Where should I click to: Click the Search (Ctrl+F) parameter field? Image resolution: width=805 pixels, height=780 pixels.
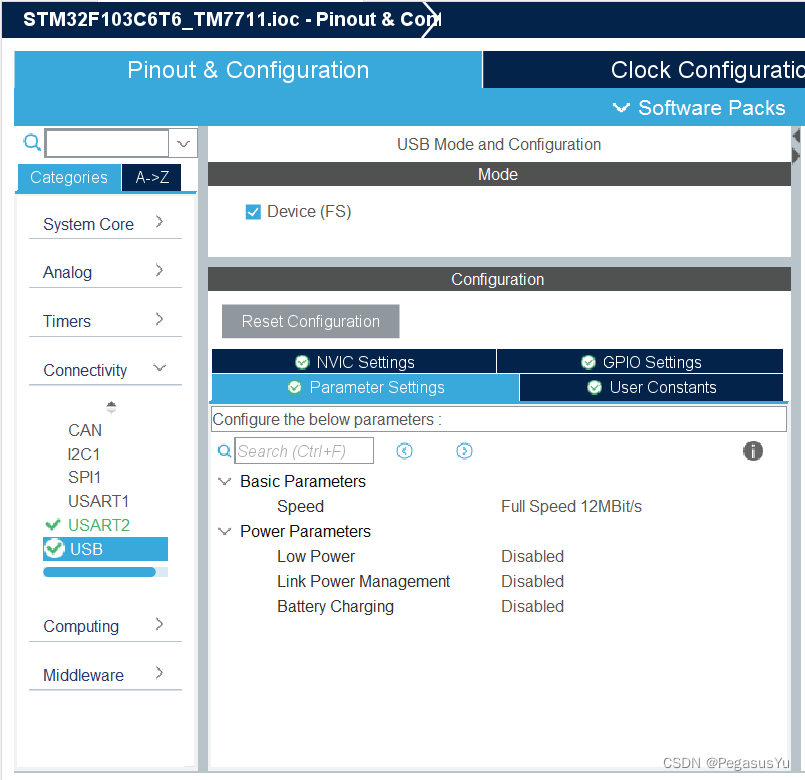pyautogui.click(x=304, y=451)
